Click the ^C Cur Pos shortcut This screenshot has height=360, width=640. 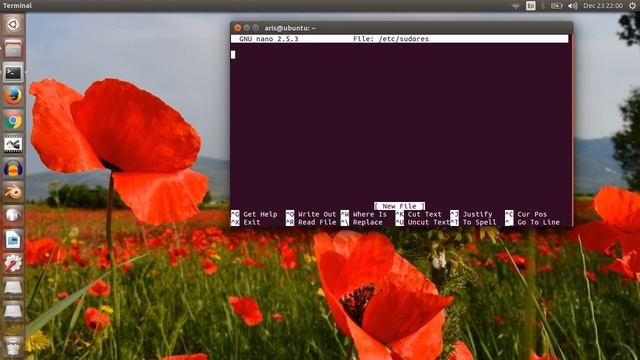526,214
